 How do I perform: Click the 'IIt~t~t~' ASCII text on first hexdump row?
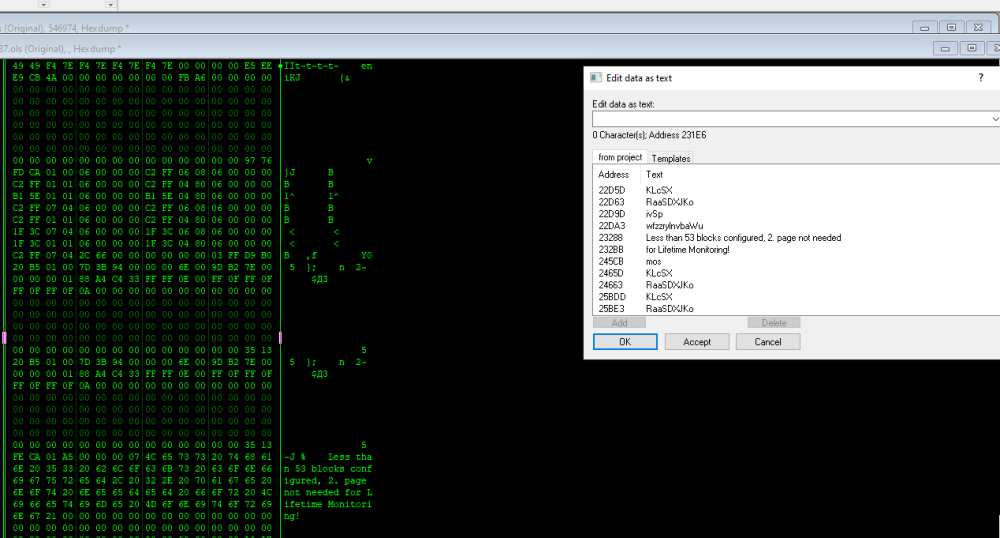tap(311, 66)
